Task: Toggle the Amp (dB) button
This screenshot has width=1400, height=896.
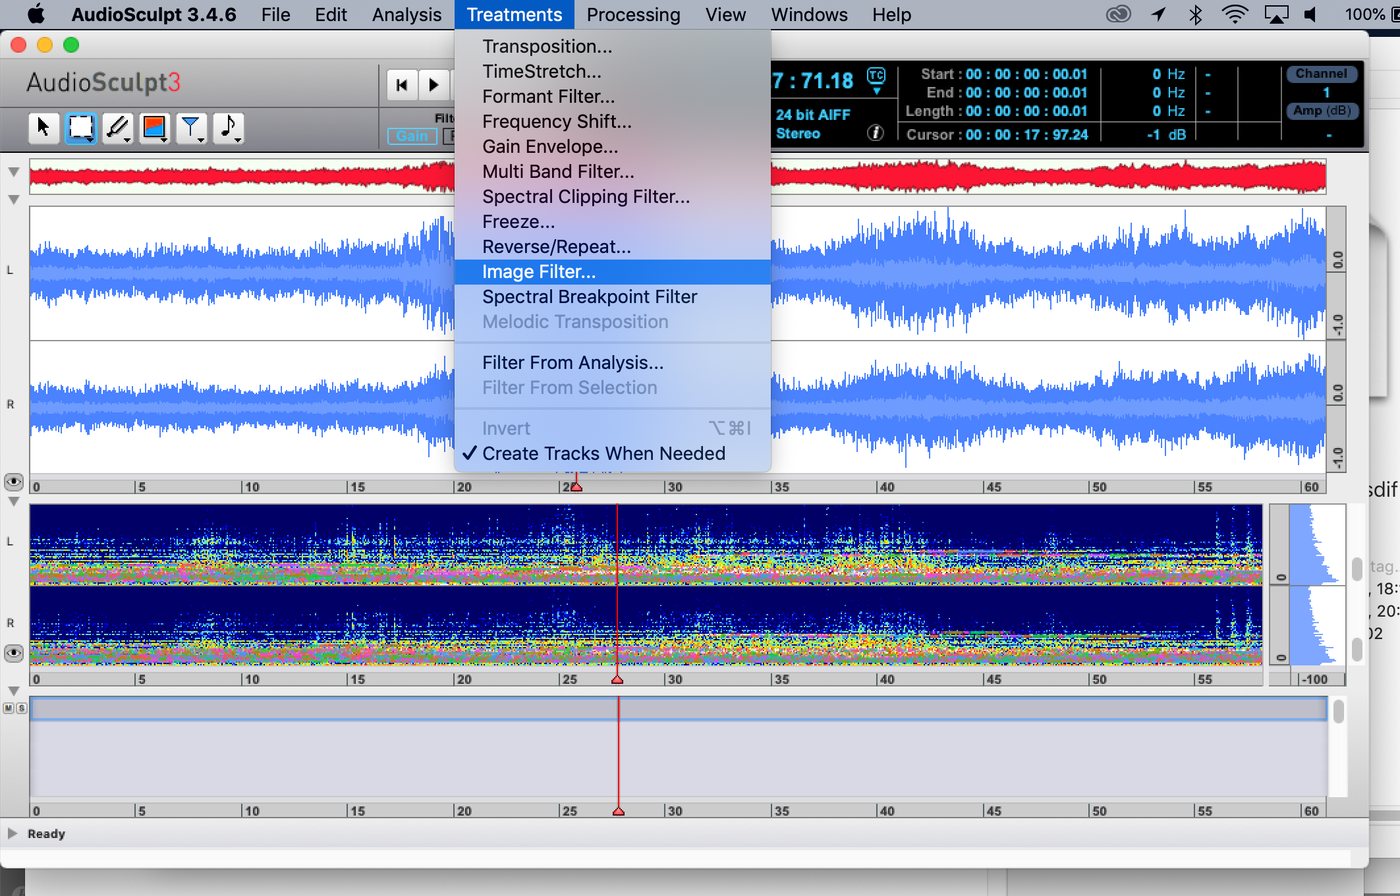Action: 1321,111
